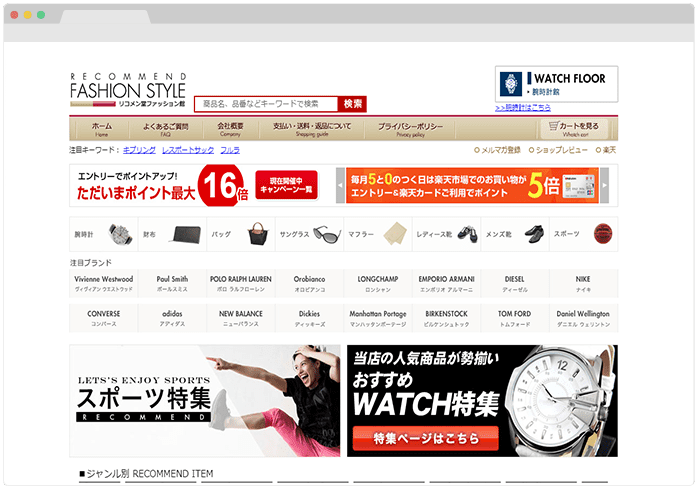Select the Orobianco brand

coord(309,283)
